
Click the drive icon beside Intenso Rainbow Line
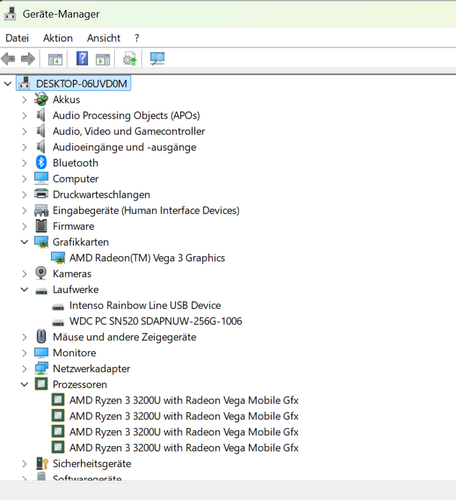[x=58, y=307]
